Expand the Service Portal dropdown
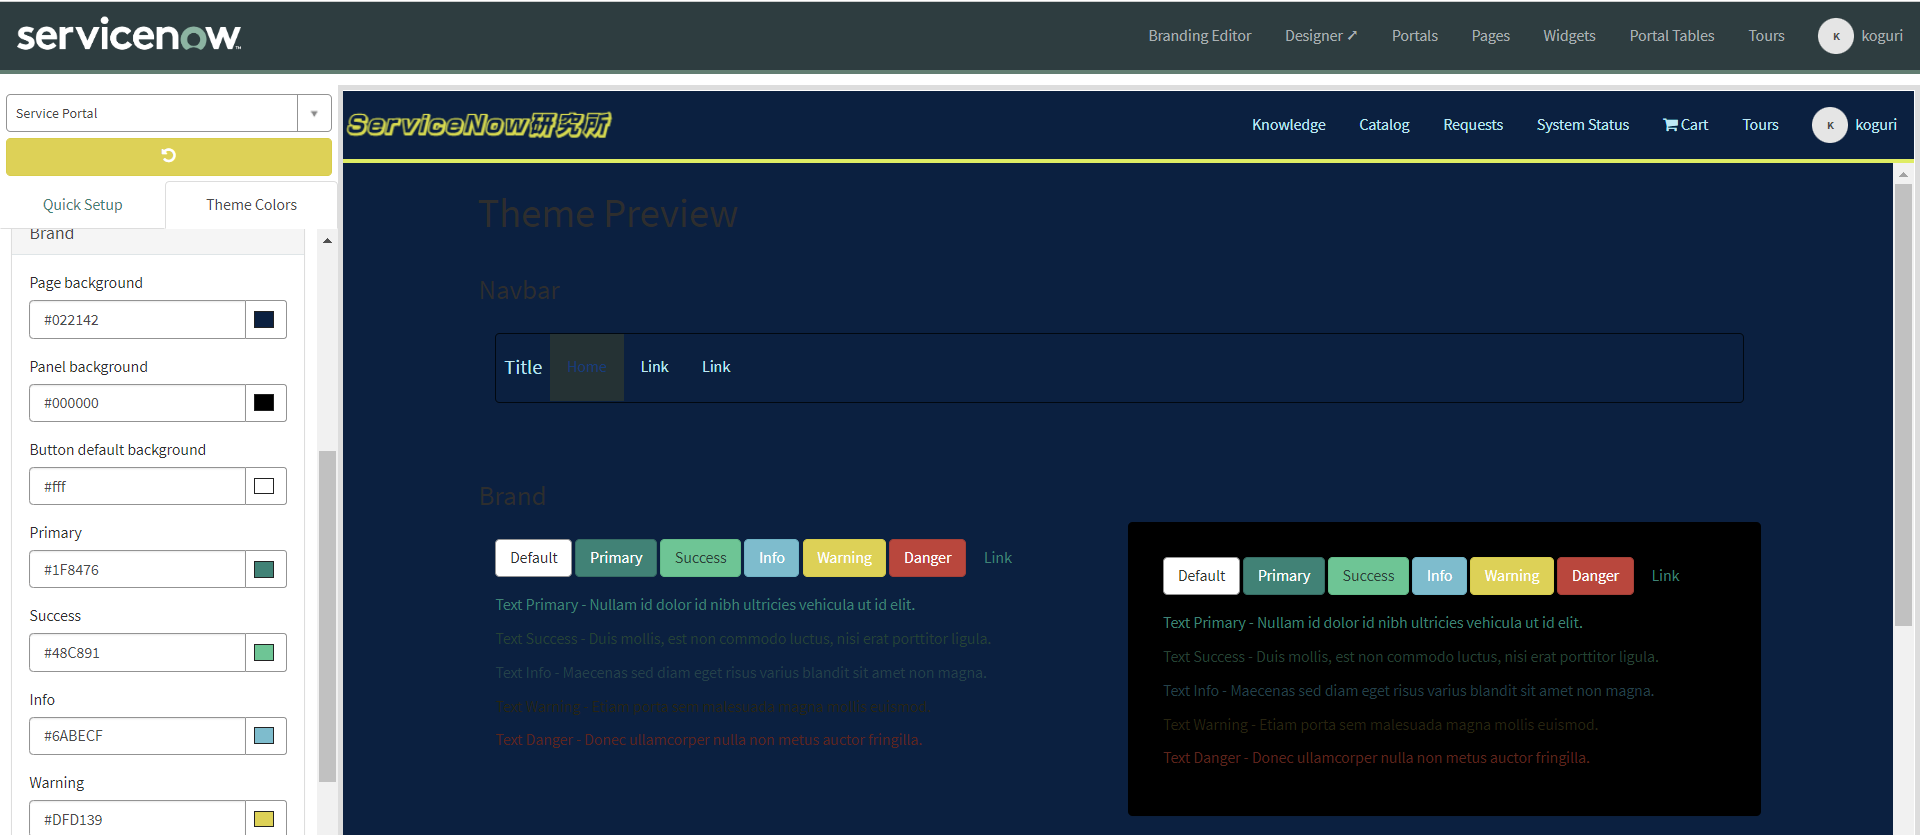Viewport: 1920px width, 835px height. tap(314, 114)
